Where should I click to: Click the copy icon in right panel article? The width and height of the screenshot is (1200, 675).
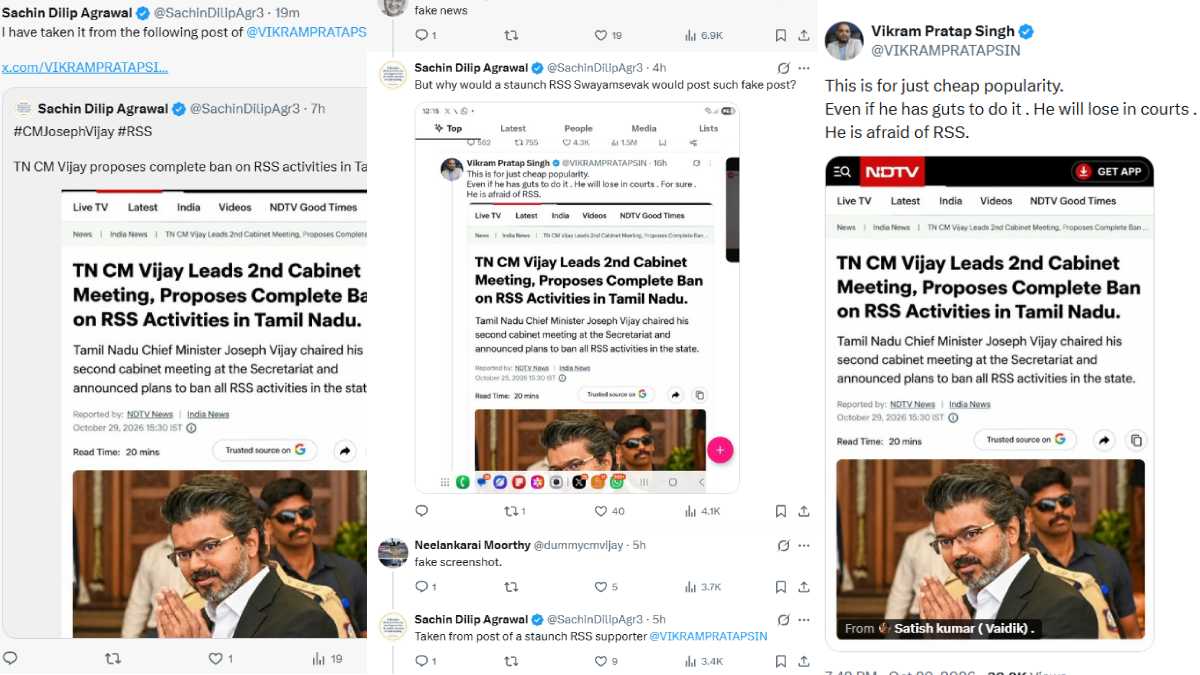[x=1135, y=439]
